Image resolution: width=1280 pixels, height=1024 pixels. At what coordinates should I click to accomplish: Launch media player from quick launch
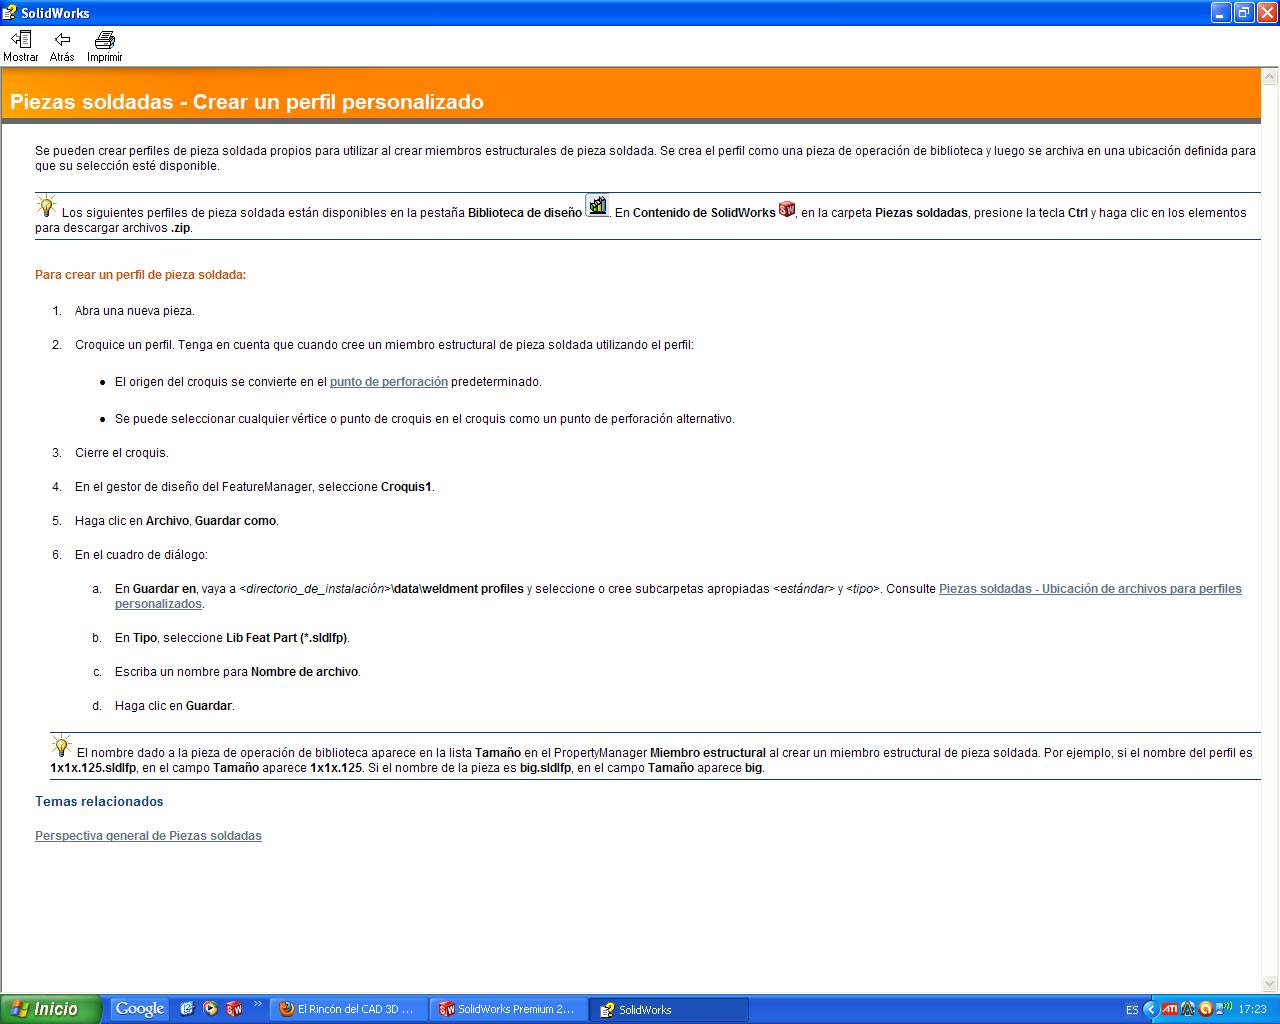(x=210, y=1009)
